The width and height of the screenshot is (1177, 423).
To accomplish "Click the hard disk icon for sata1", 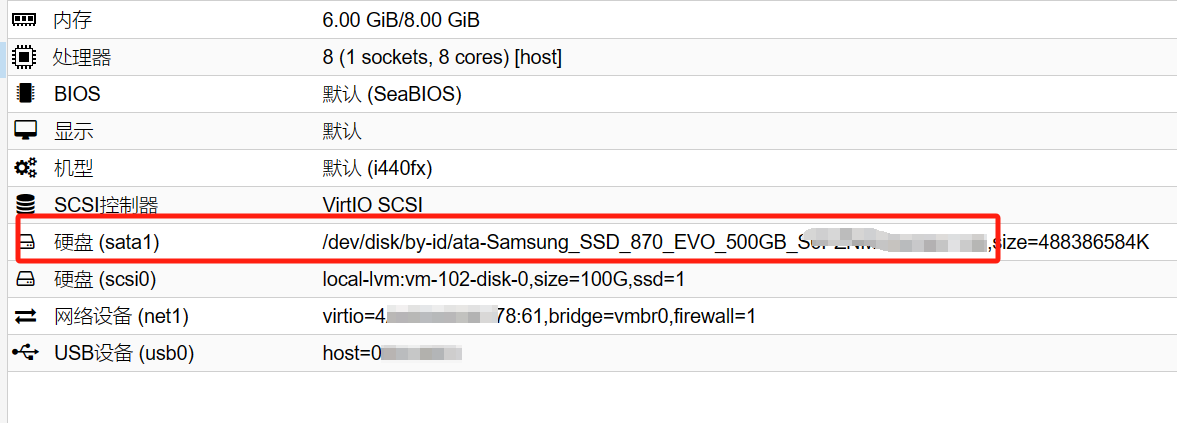I will (x=25, y=242).
